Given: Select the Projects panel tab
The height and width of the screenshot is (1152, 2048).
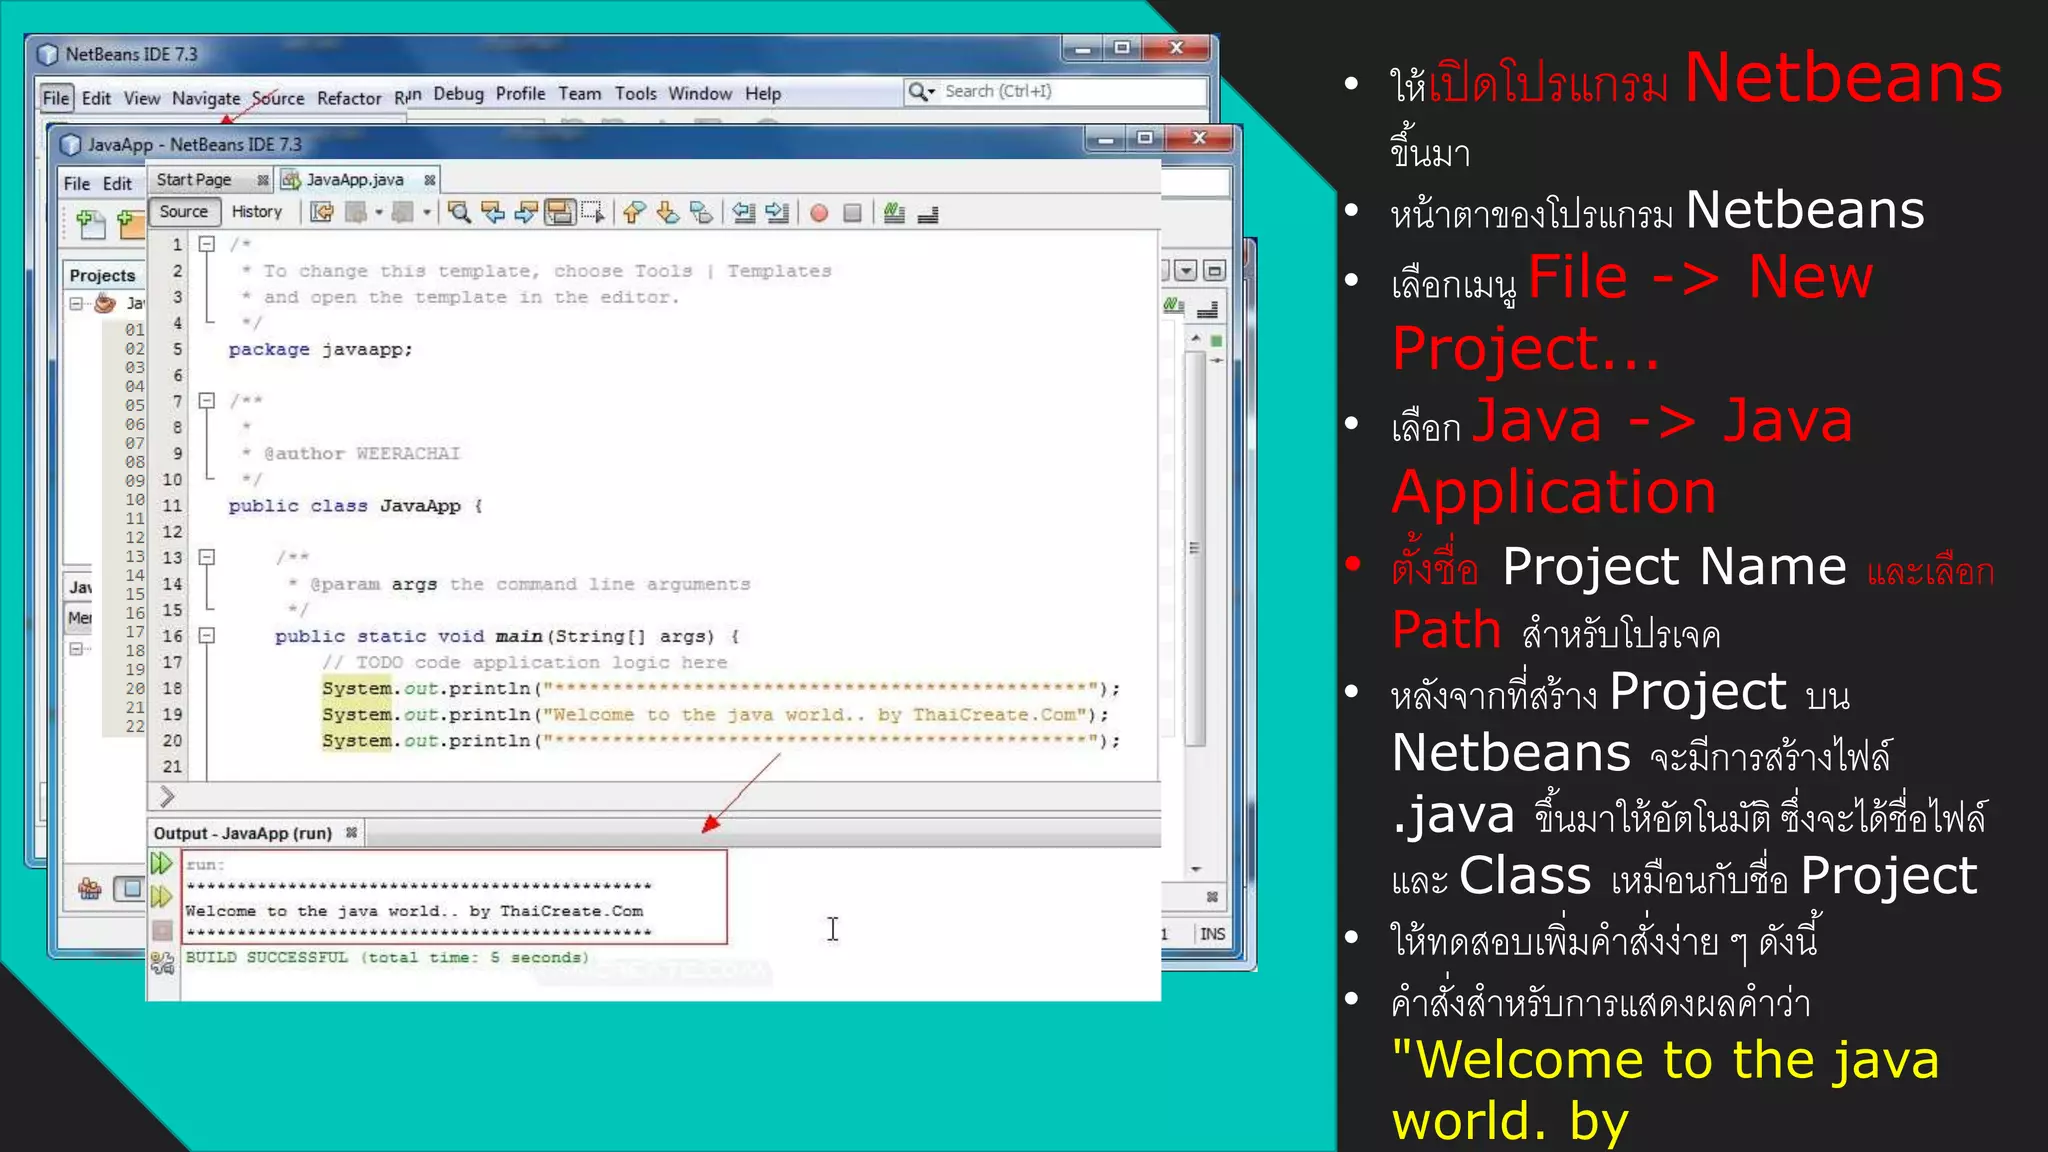Looking at the screenshot, I should tap(102, 275).
